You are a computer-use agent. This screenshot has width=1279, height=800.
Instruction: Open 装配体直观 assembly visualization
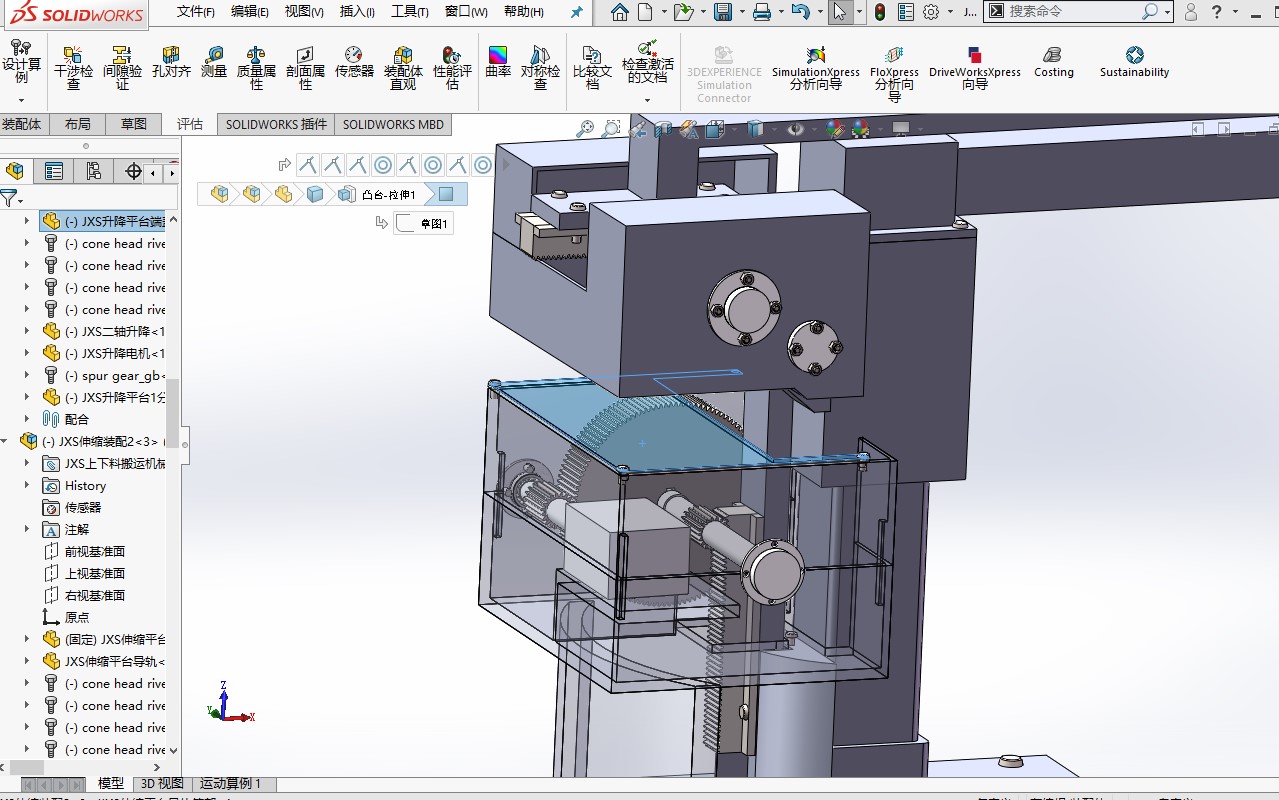coord(403,67)
